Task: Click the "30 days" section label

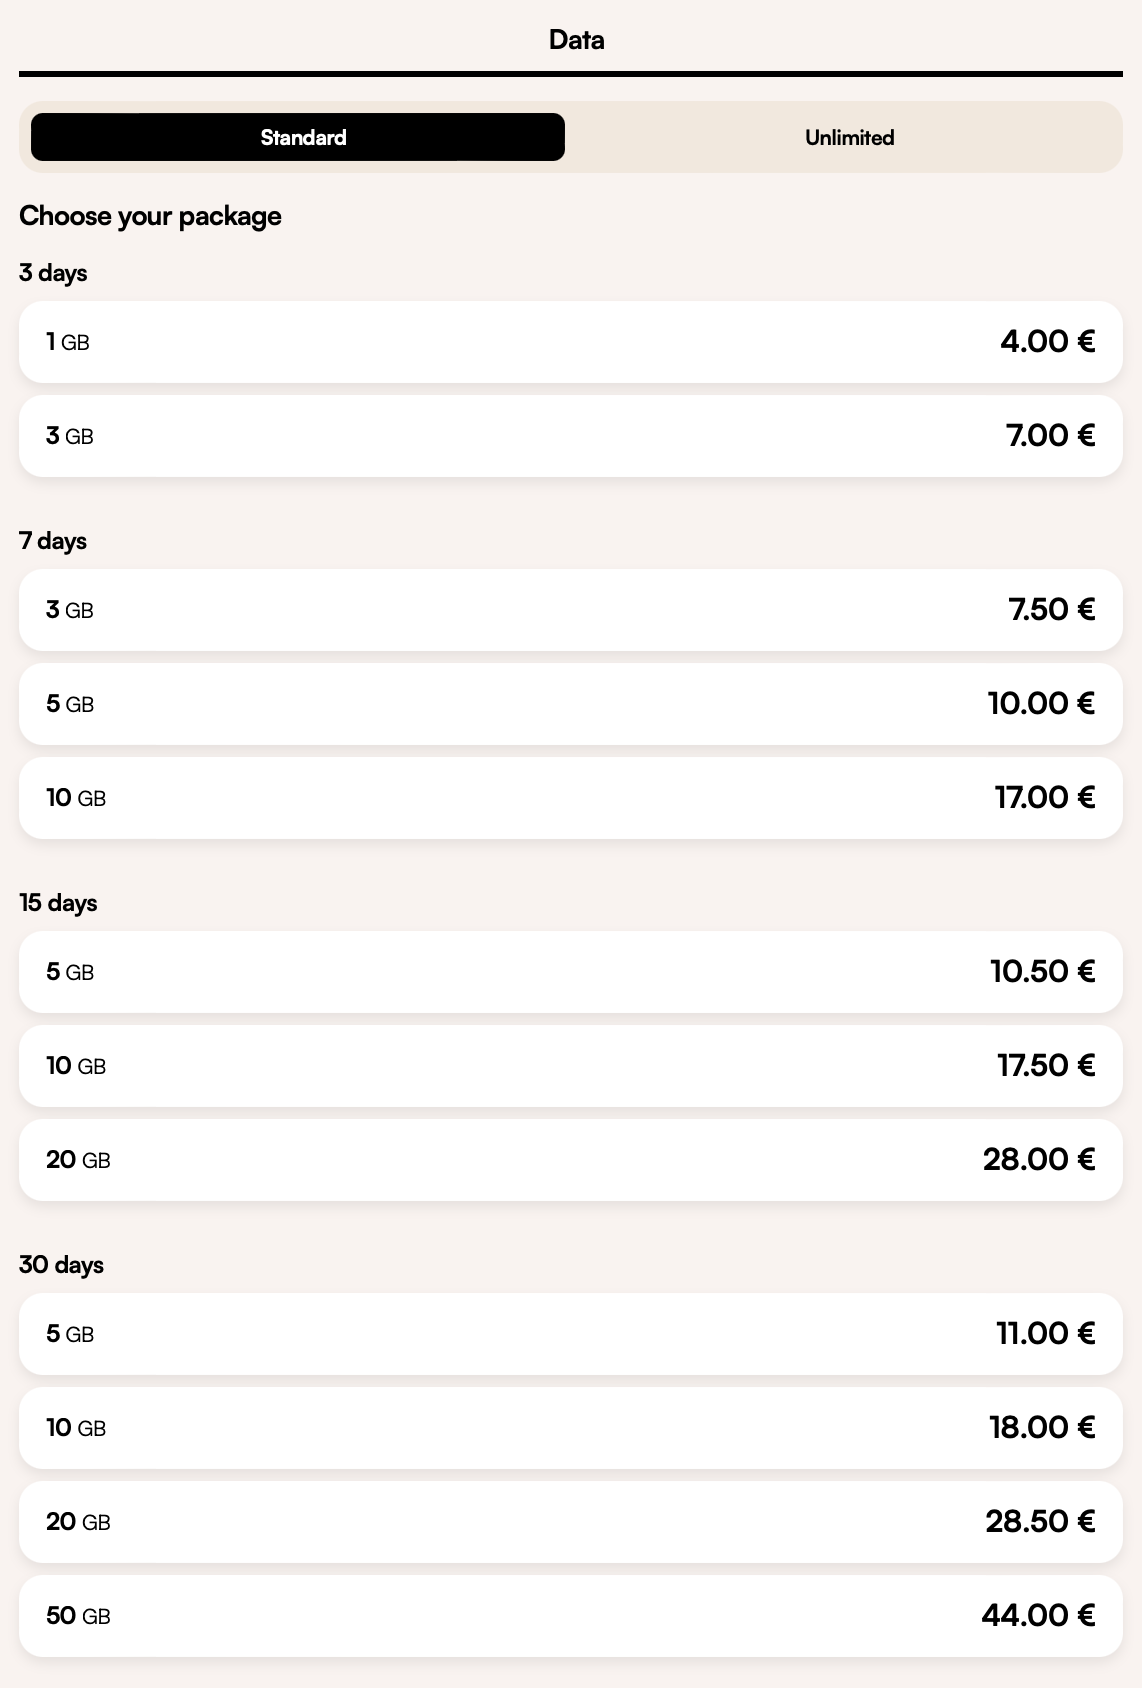Action: tap(61, 1265)
